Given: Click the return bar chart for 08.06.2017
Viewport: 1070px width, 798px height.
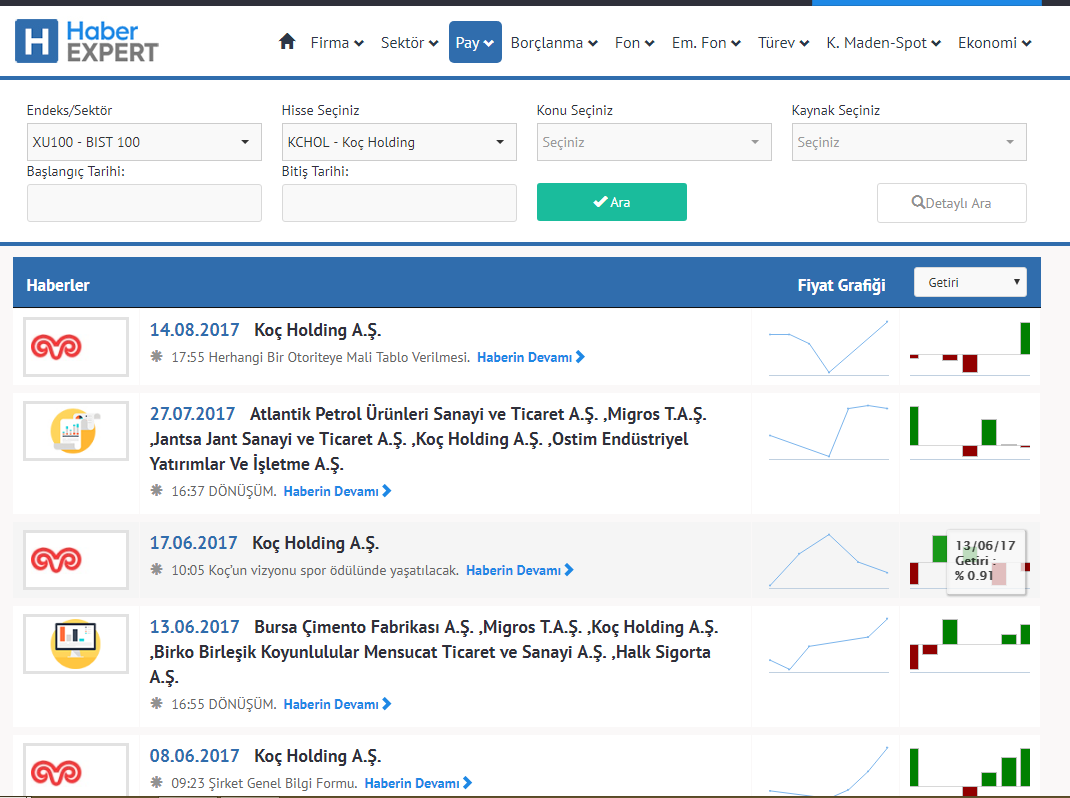Looking at the screenshot, I should tap(970, 771).
